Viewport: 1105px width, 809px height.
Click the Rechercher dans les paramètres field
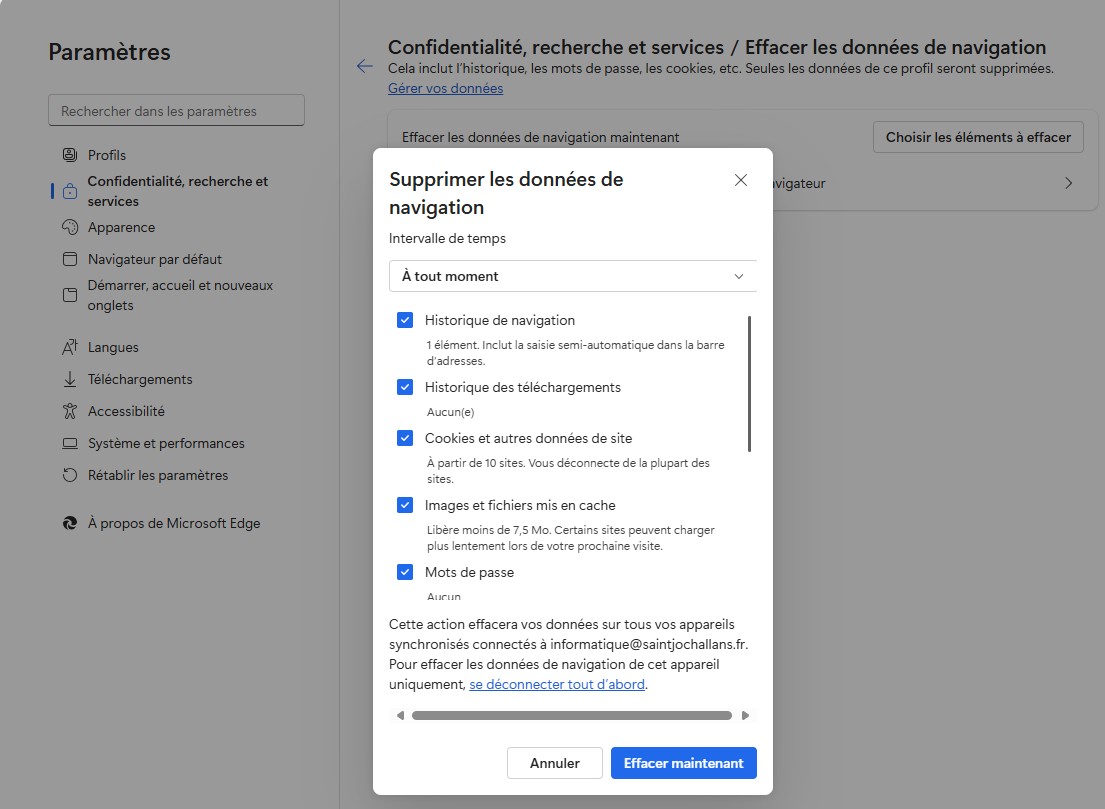(176, 111)
